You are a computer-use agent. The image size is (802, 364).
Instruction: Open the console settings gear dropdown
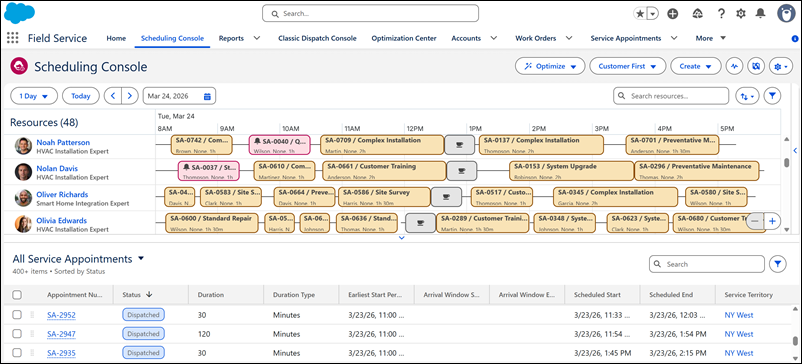coord(781,66)
